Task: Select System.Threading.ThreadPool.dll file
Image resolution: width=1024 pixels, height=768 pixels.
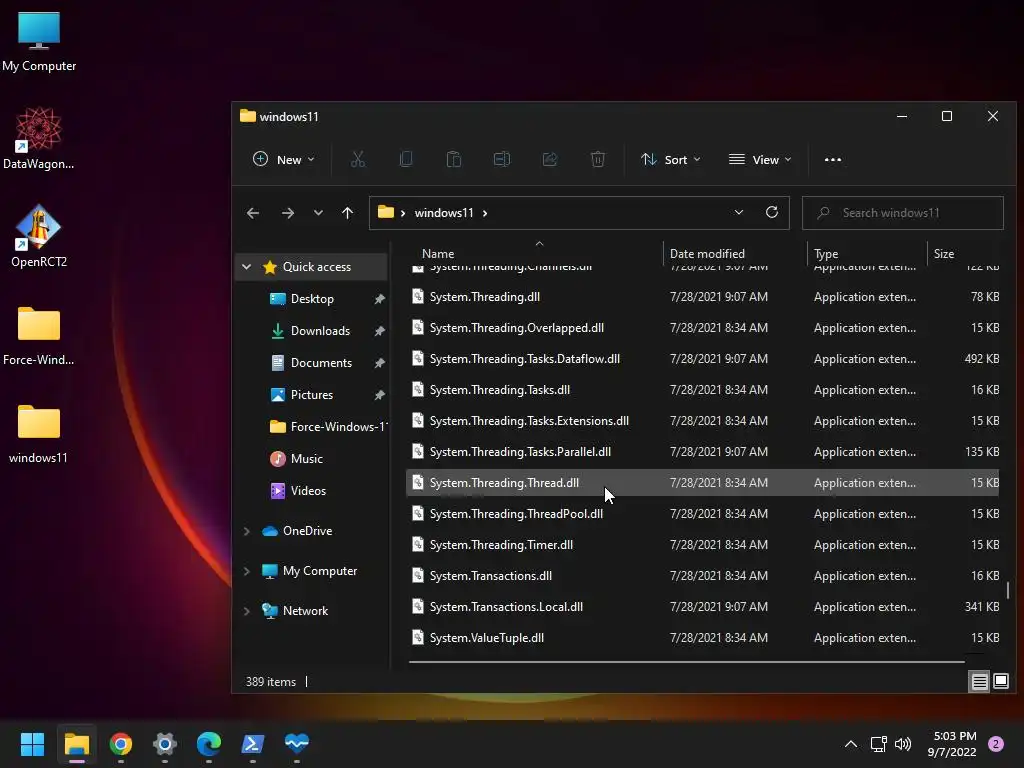Action: click(702, 514)
